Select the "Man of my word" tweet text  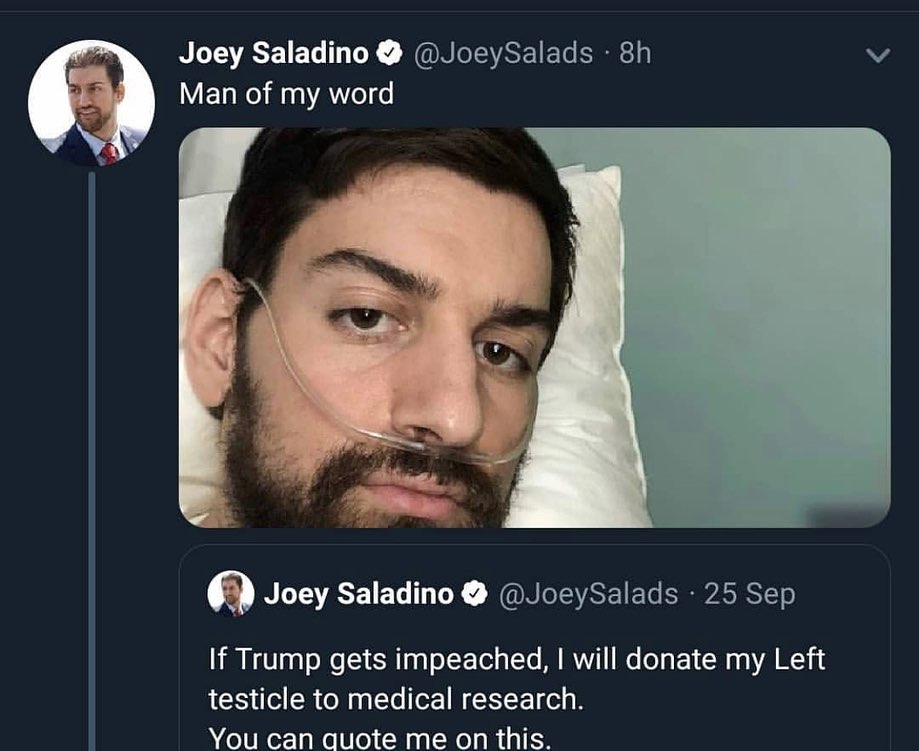[x=286, y=94]
